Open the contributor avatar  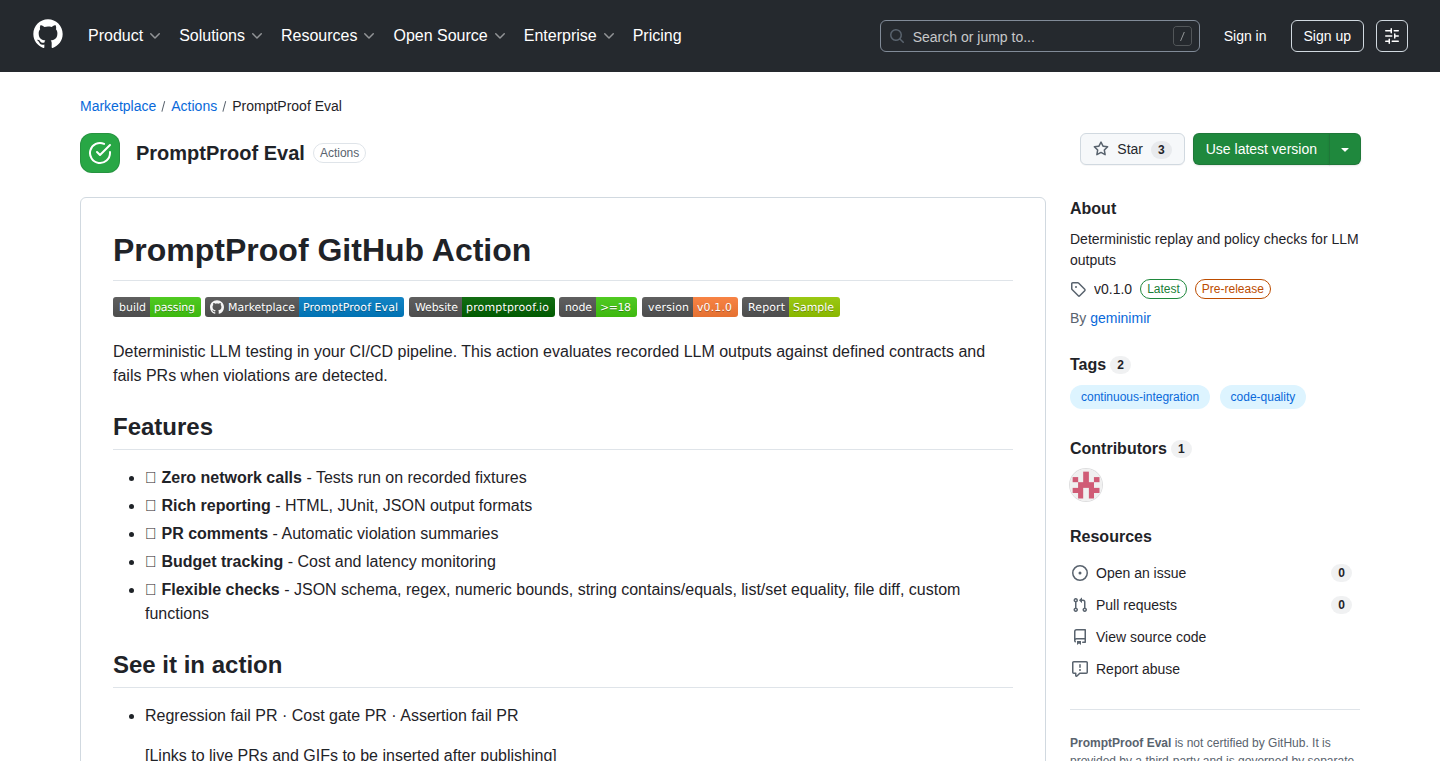pyautogui.click(x=1086, y=485)
